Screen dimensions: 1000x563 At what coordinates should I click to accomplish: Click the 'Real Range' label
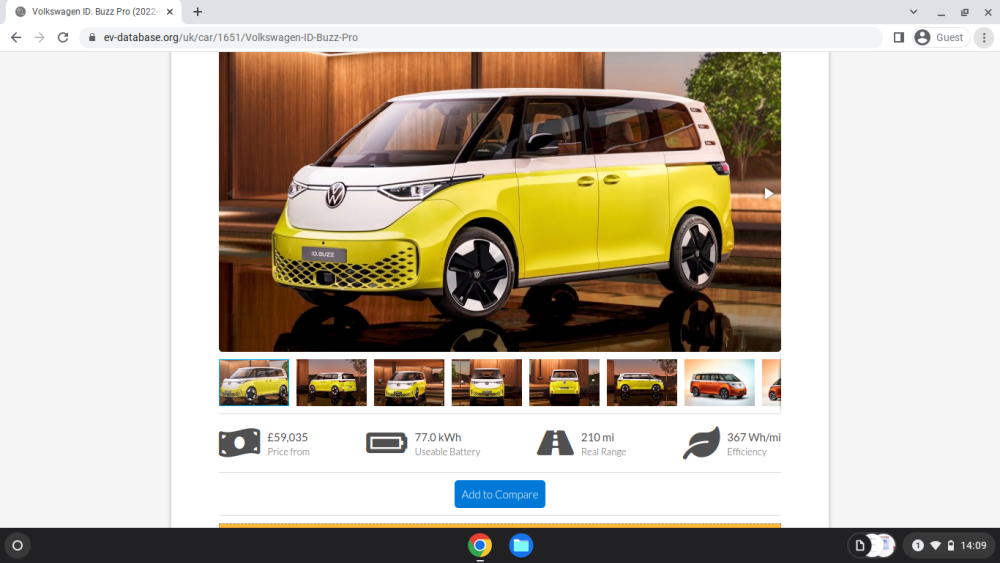pos(603,452)
